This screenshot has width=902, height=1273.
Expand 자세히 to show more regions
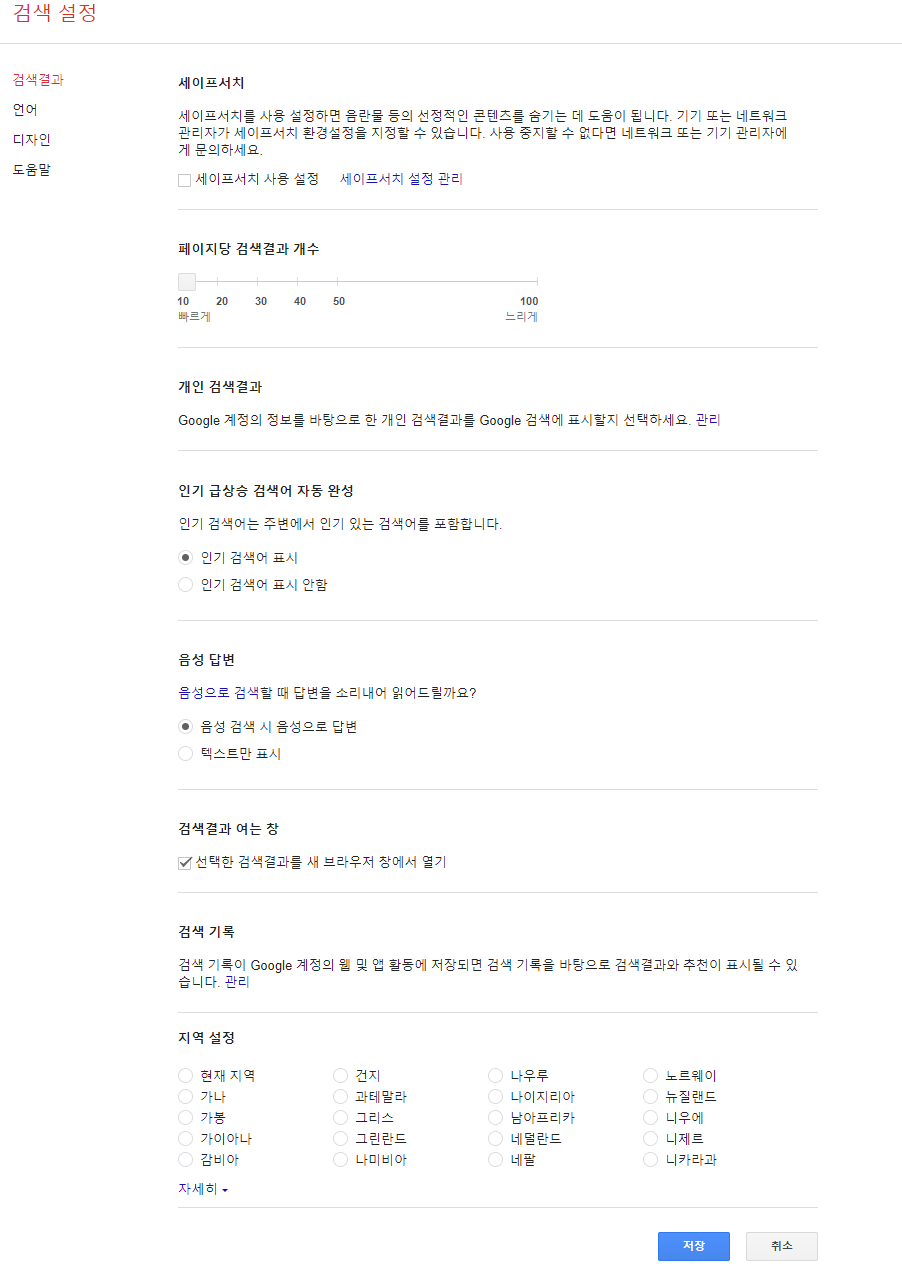point(198,1191)
